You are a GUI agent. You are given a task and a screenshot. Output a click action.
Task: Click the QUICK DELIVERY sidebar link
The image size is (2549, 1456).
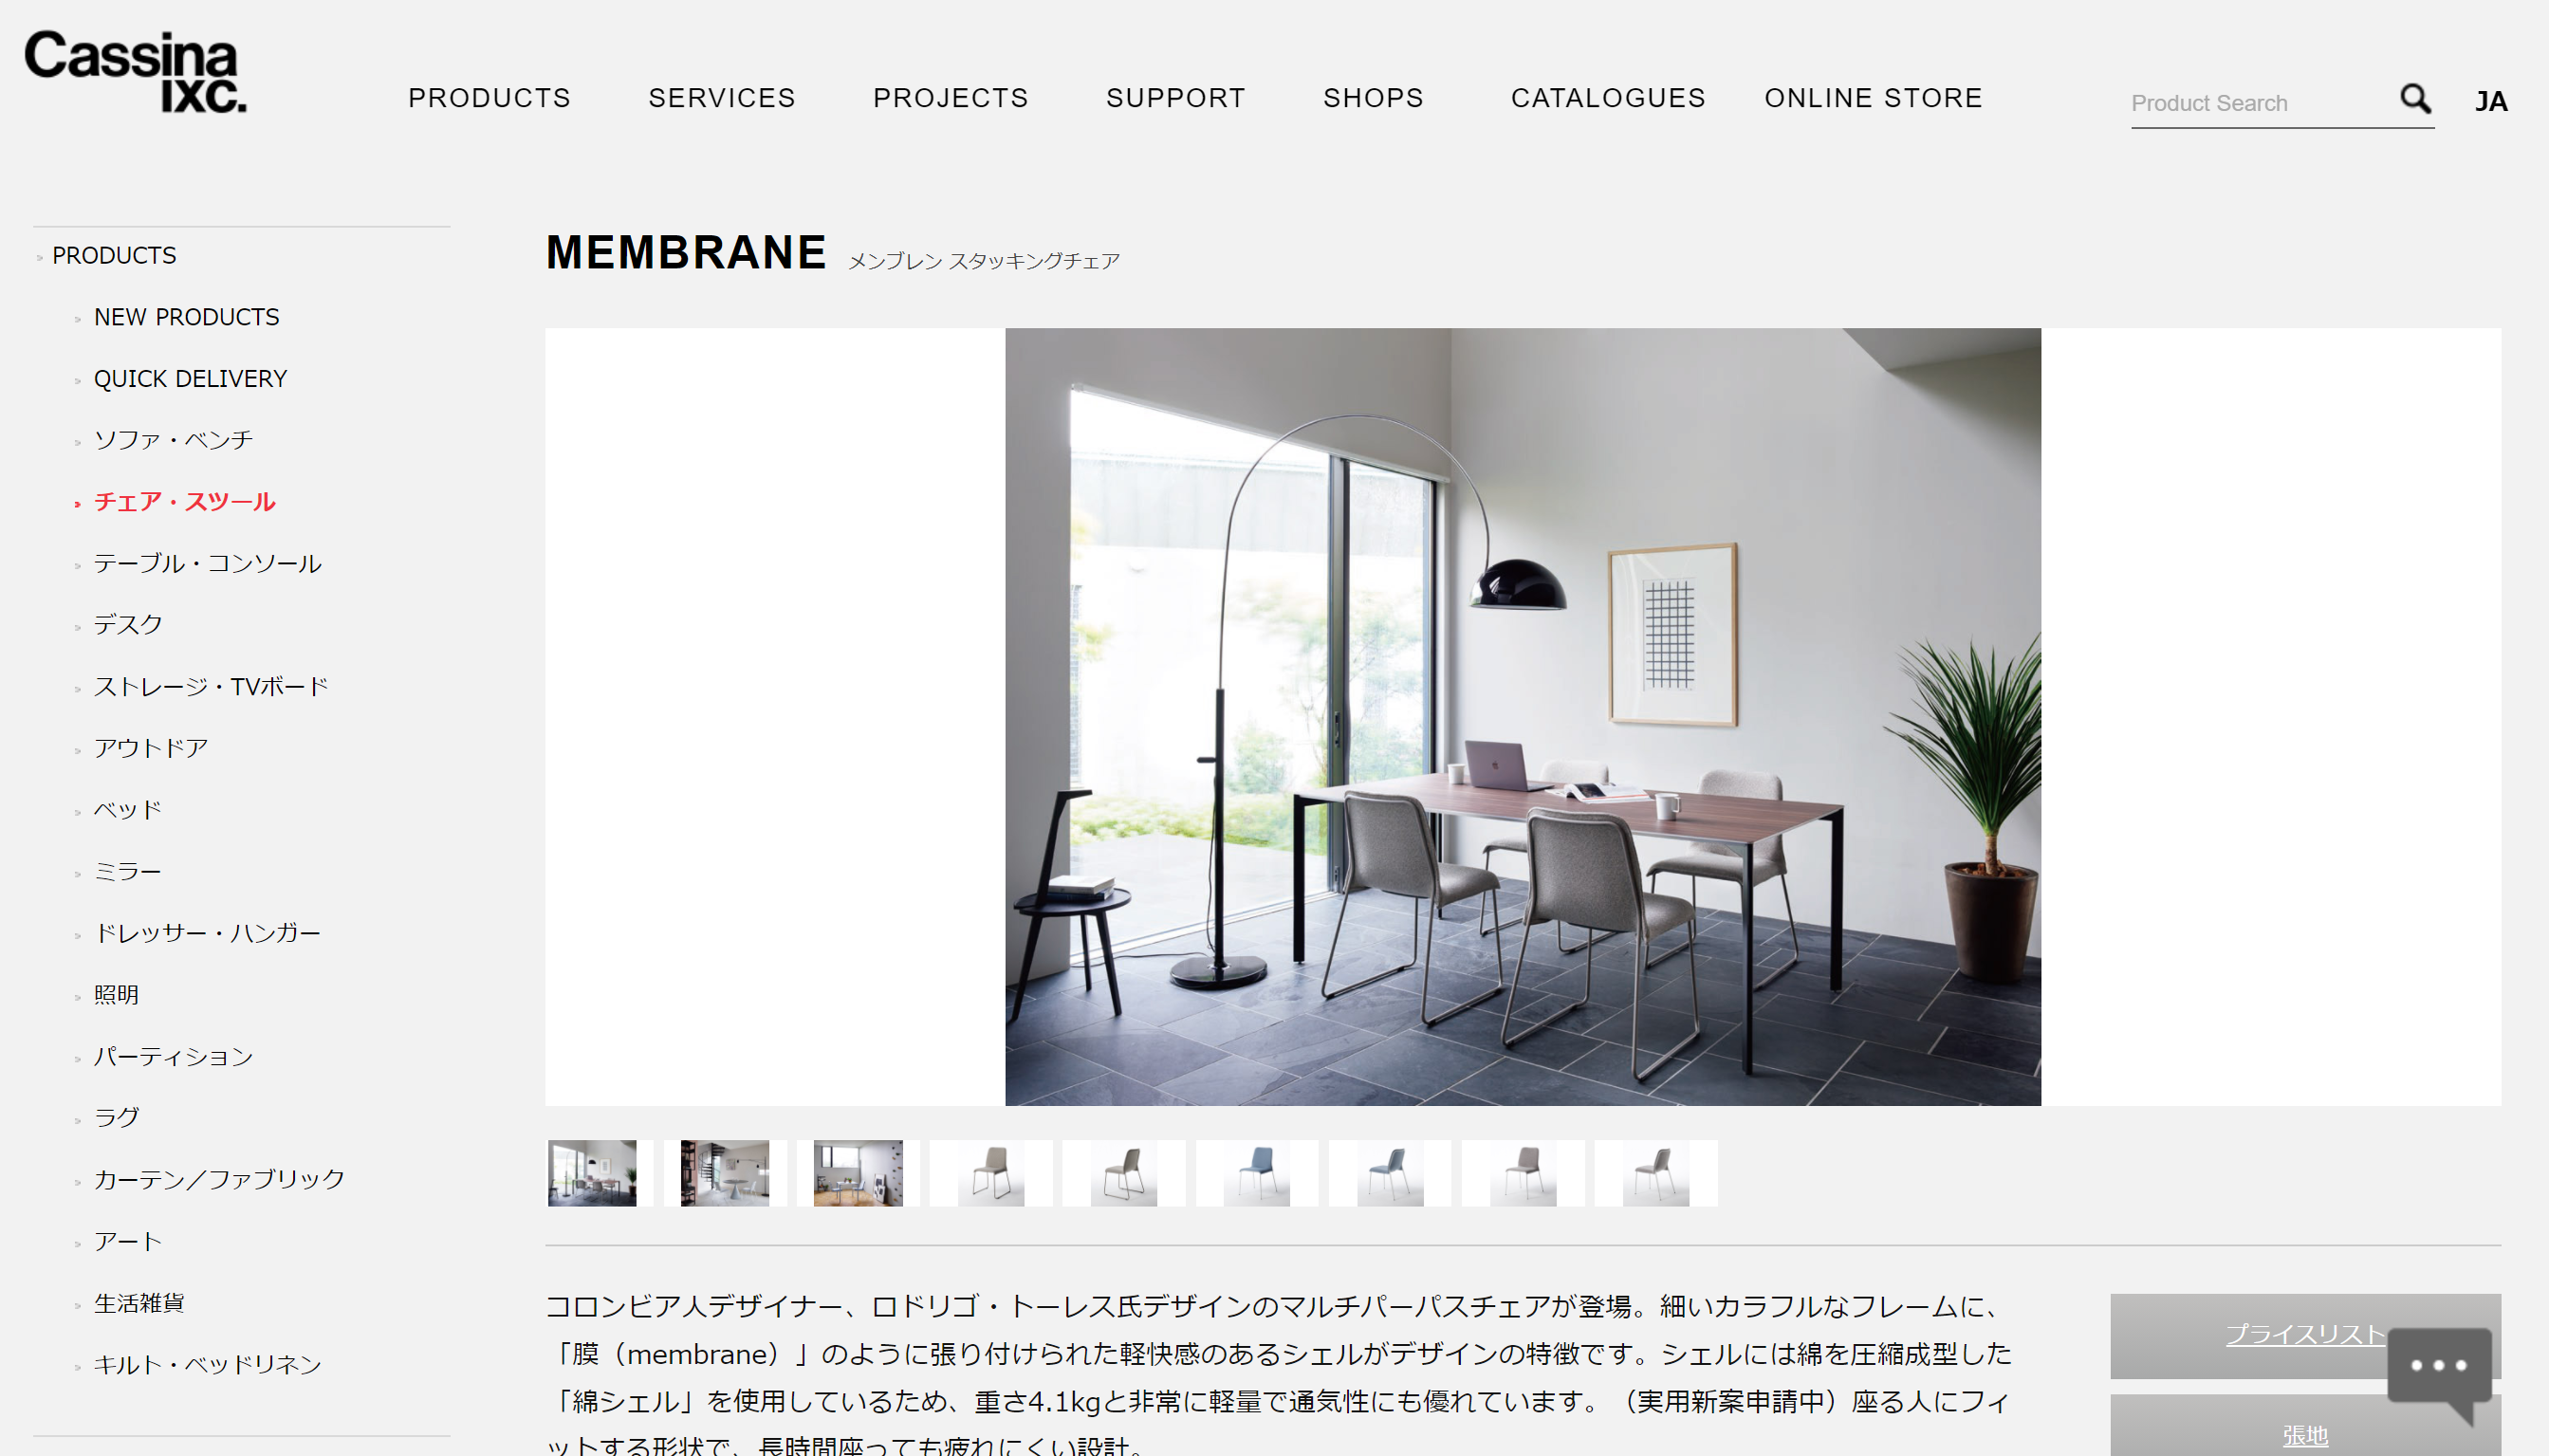pos(191,378)
